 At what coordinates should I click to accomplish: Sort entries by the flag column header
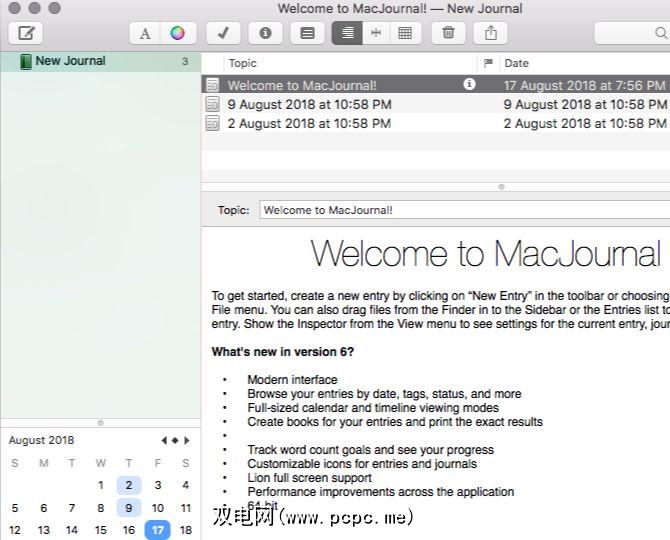click(488, 63)
